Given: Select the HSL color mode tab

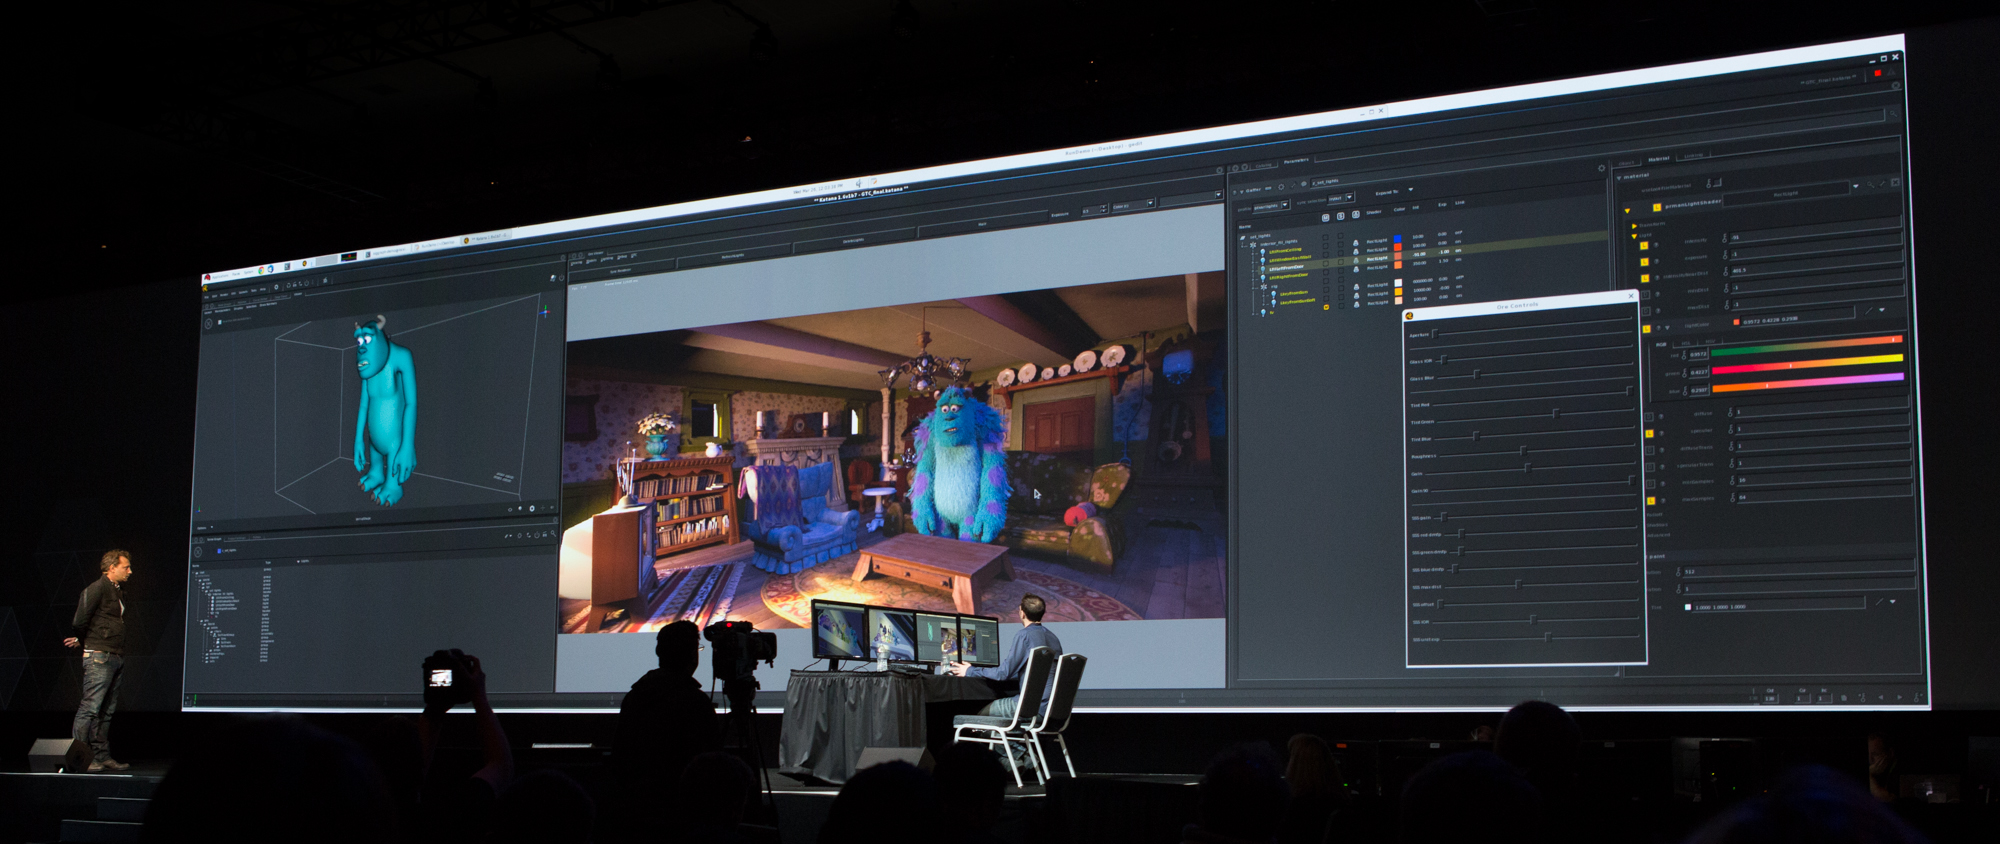Looking at the screenshot, I should click(x=1686, y=343).
